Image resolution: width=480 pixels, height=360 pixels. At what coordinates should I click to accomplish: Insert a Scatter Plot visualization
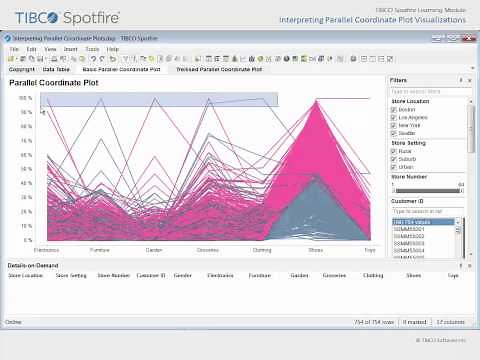(269, 59)
